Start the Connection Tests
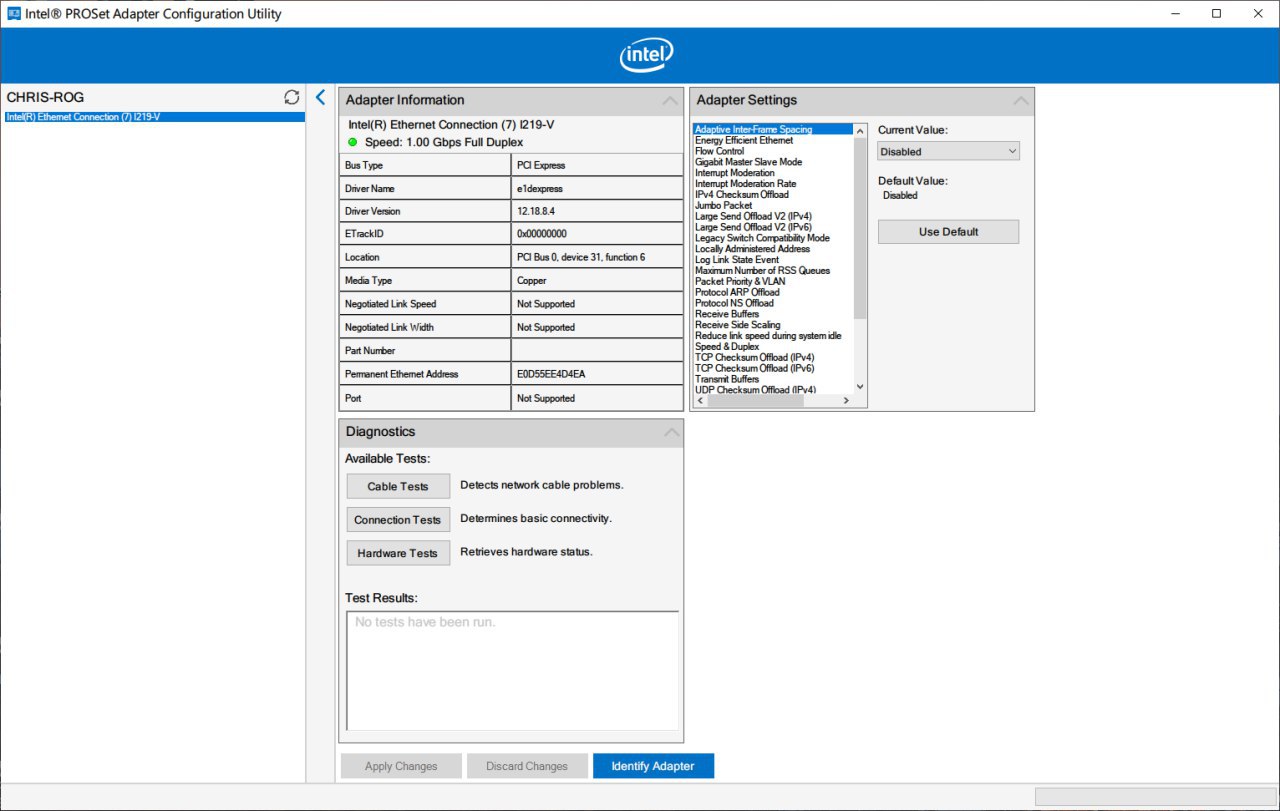Viewport: 1280px width, 811px height. 398,520
